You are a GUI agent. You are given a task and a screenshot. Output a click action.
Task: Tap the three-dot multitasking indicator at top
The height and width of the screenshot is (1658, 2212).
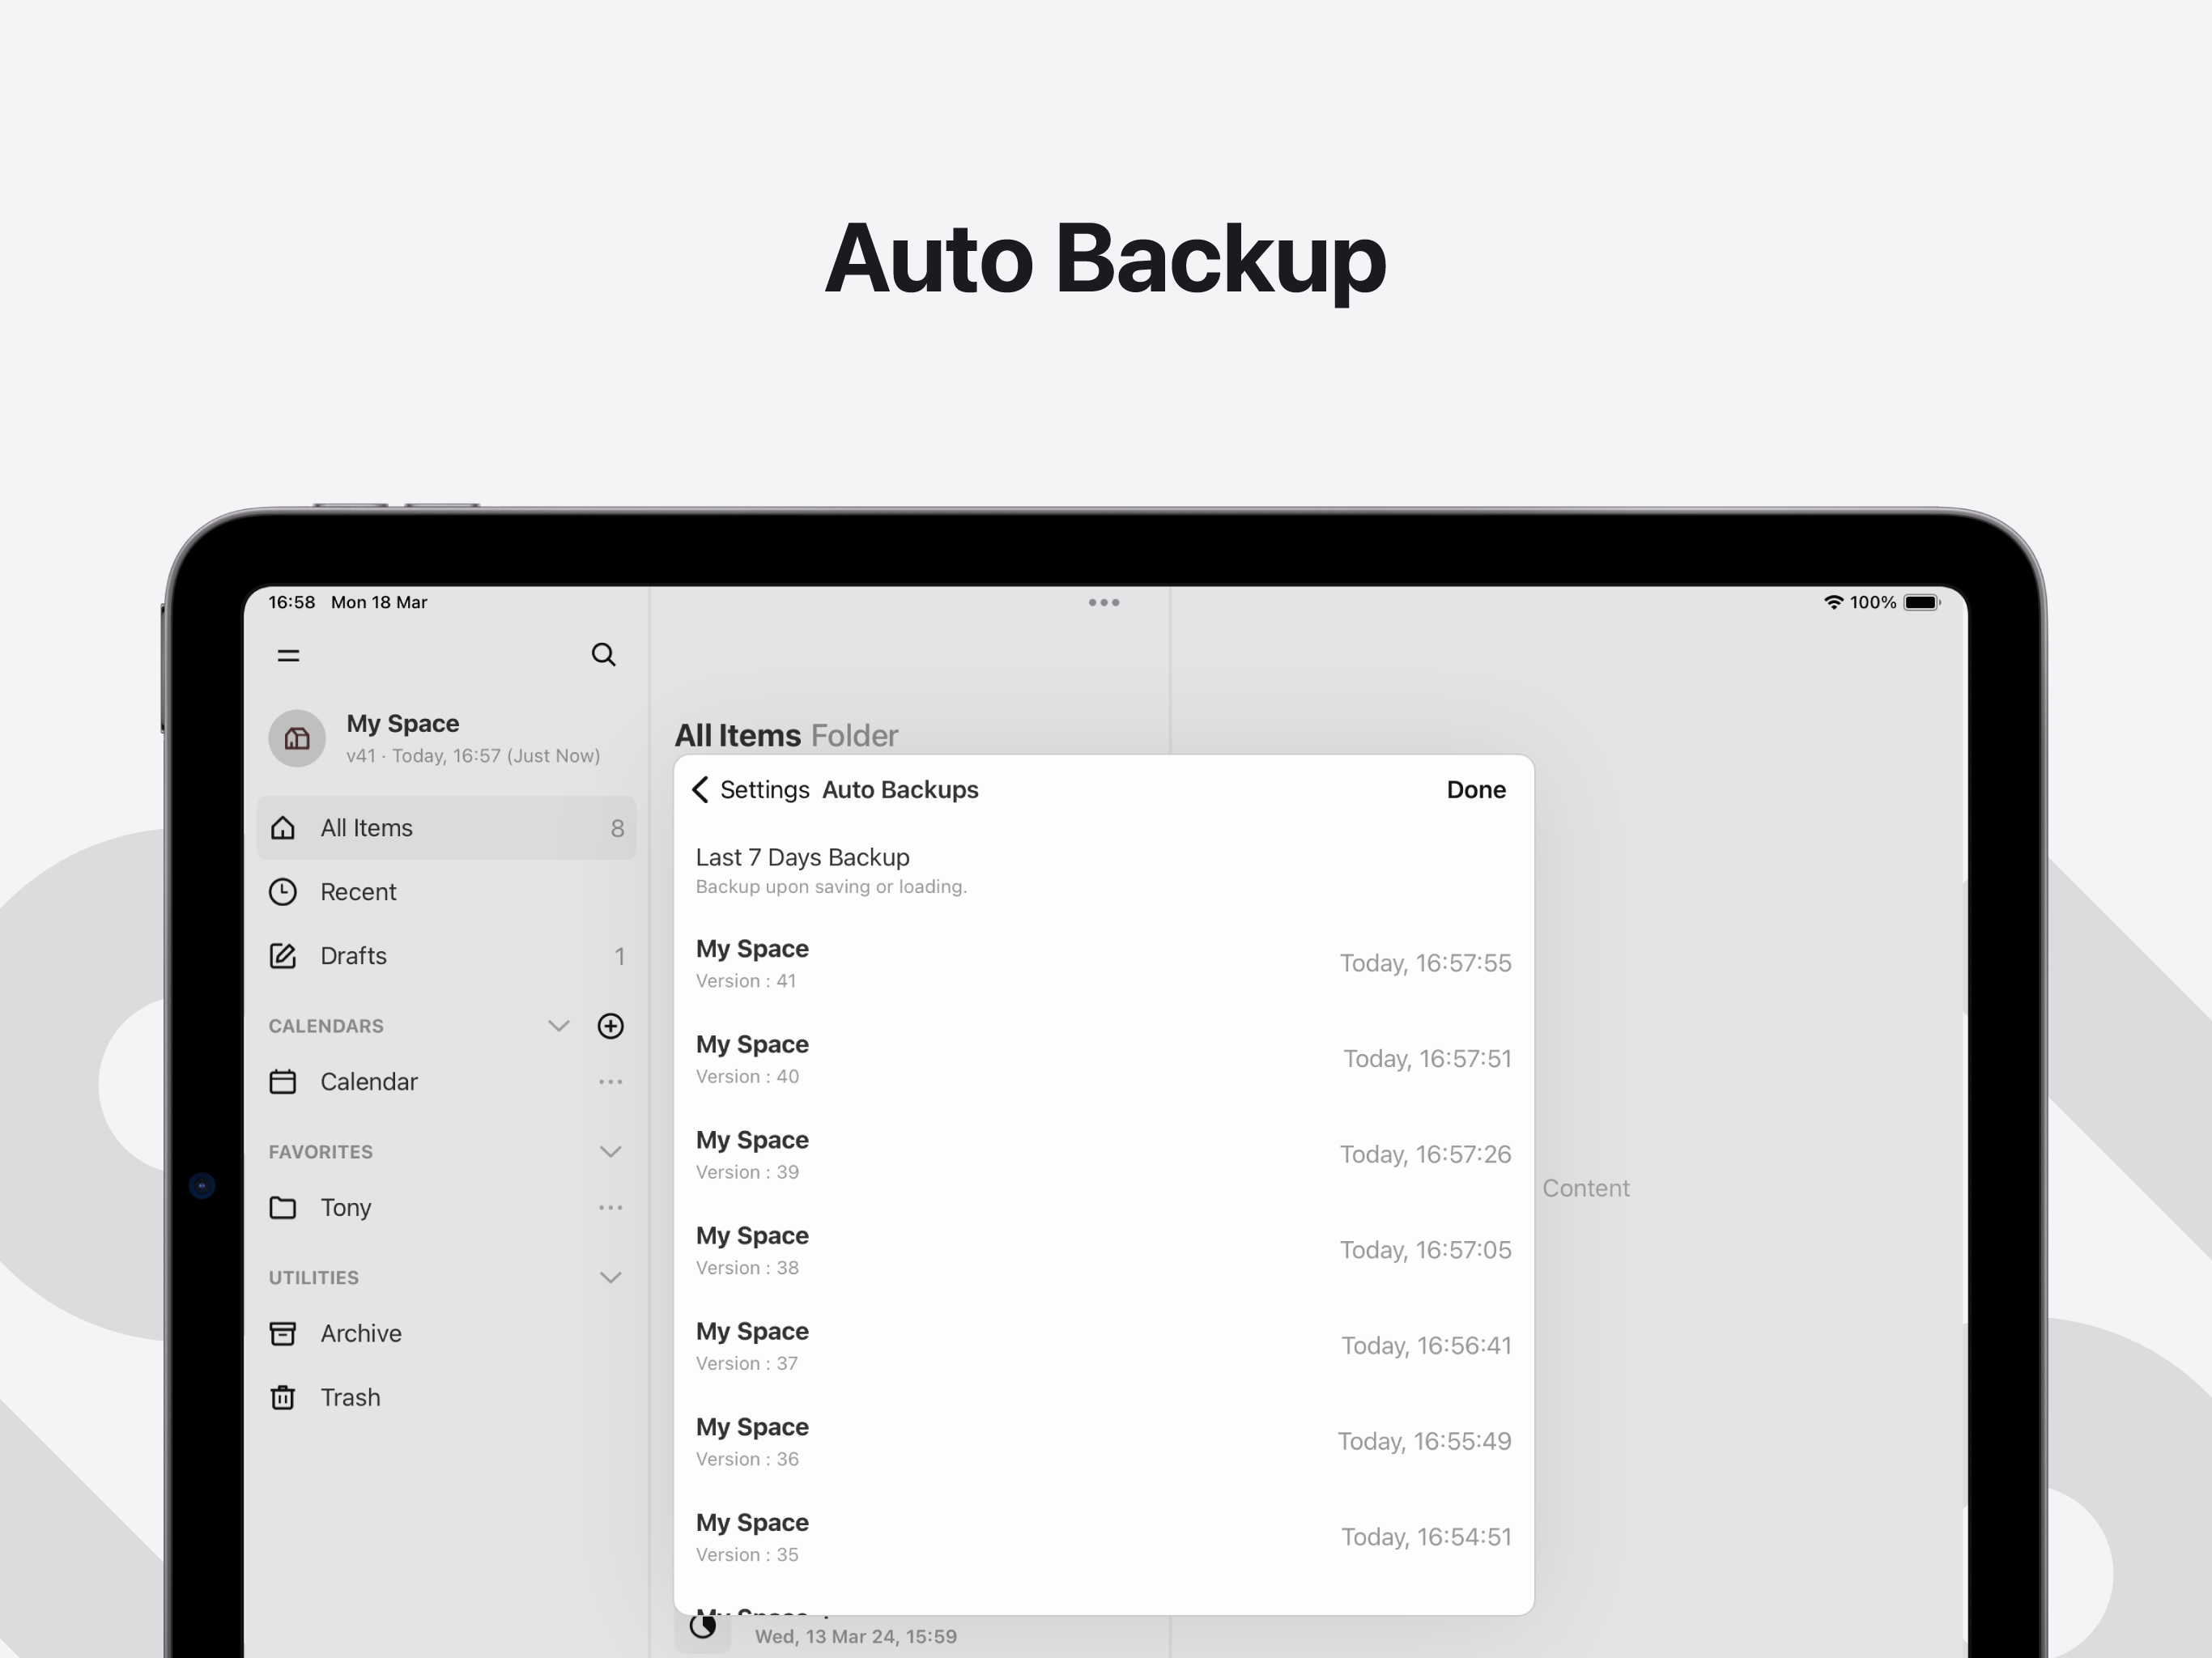pyautogui.click(x=1104, y=602)
